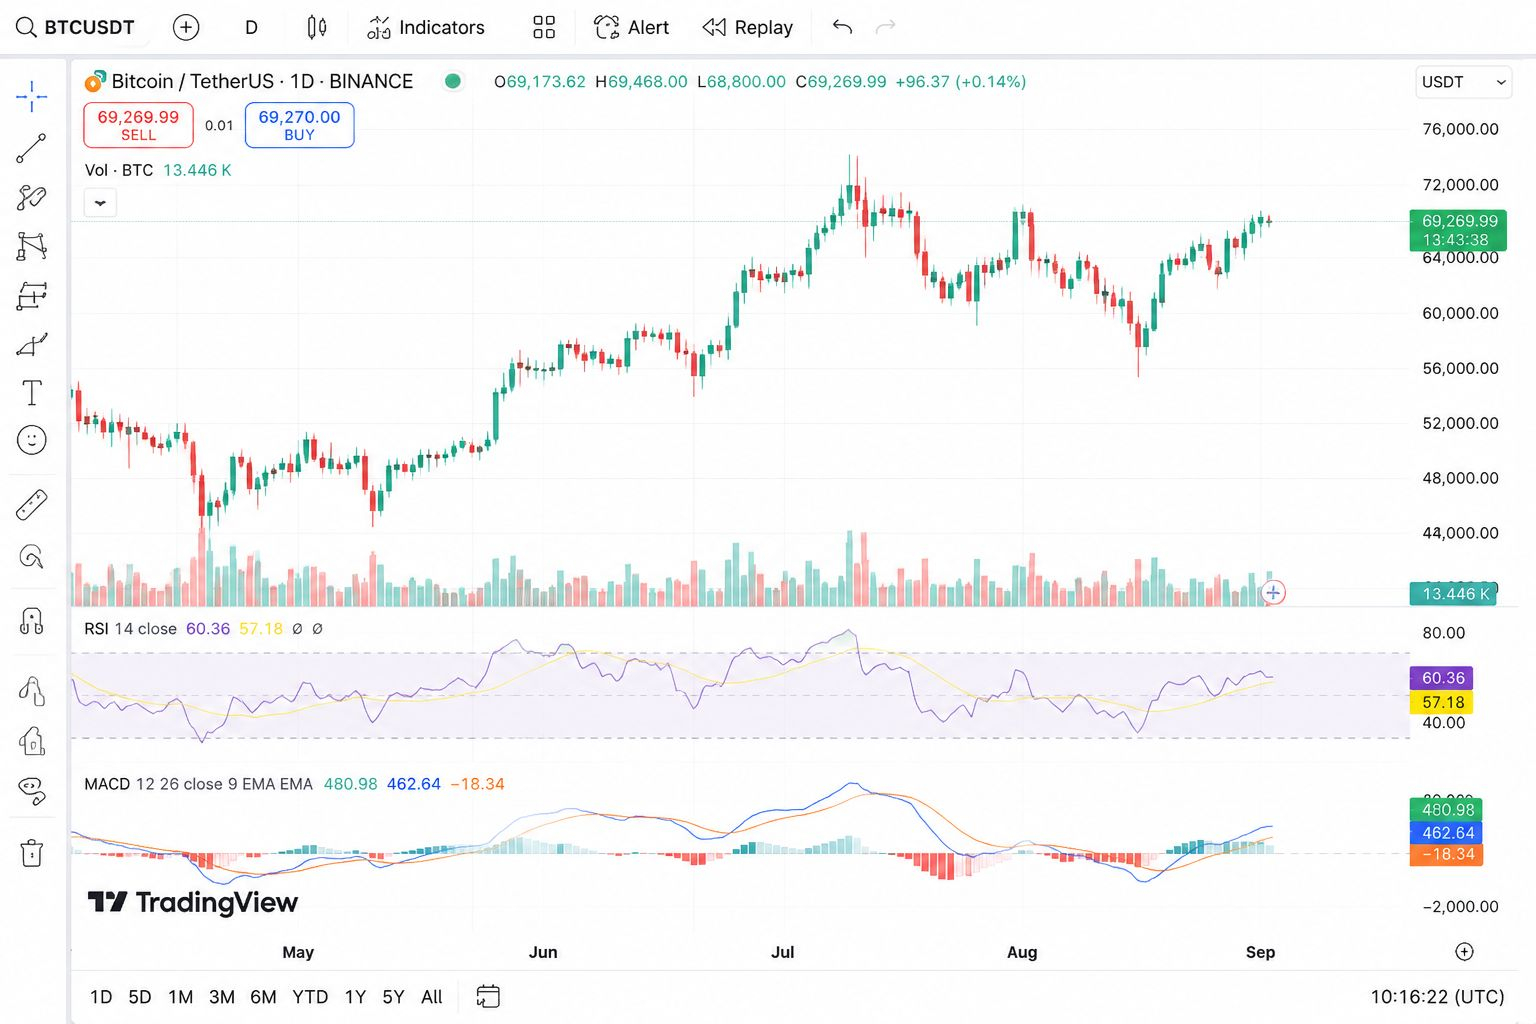Click the Aug marker on time axis
This screenshot has height=1024, width=1536.
coord(1022,952)
